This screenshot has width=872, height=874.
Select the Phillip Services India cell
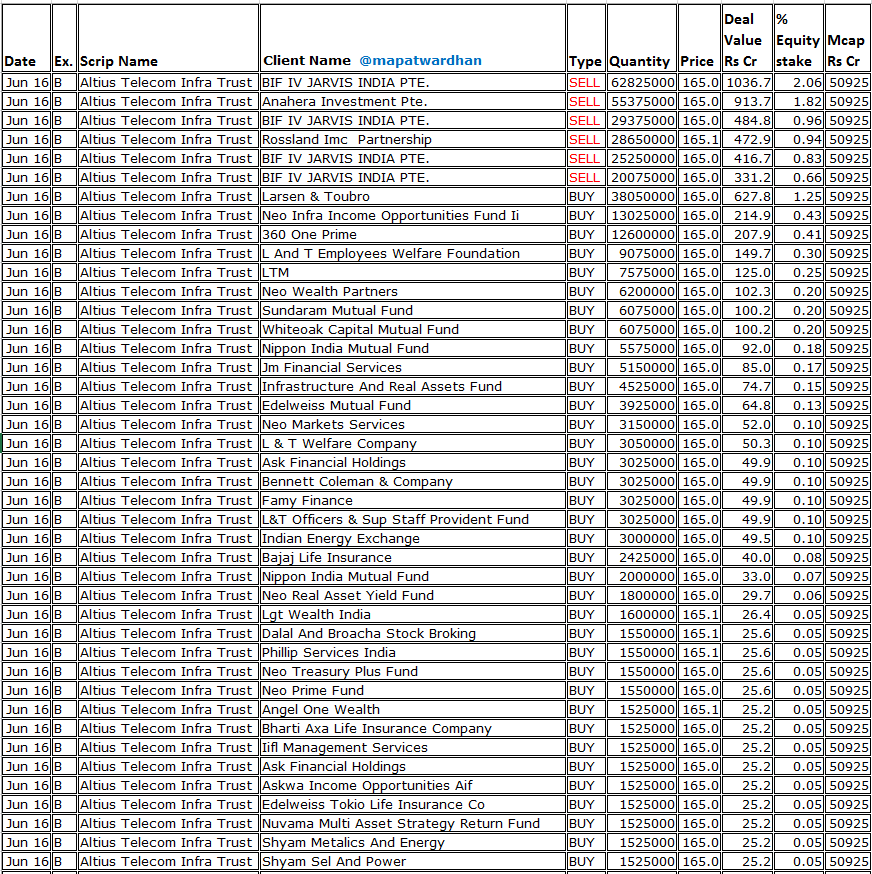pyautogui.click(x=413, y=652)
